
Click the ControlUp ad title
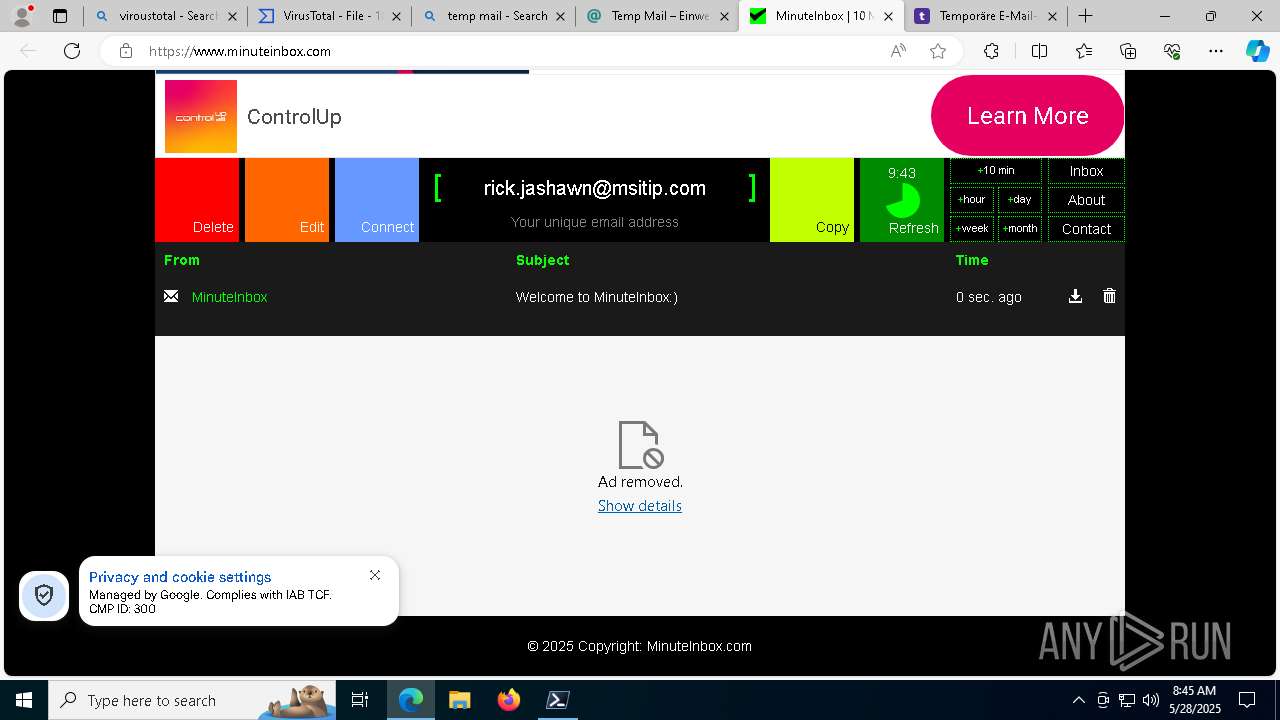[294, 117]
